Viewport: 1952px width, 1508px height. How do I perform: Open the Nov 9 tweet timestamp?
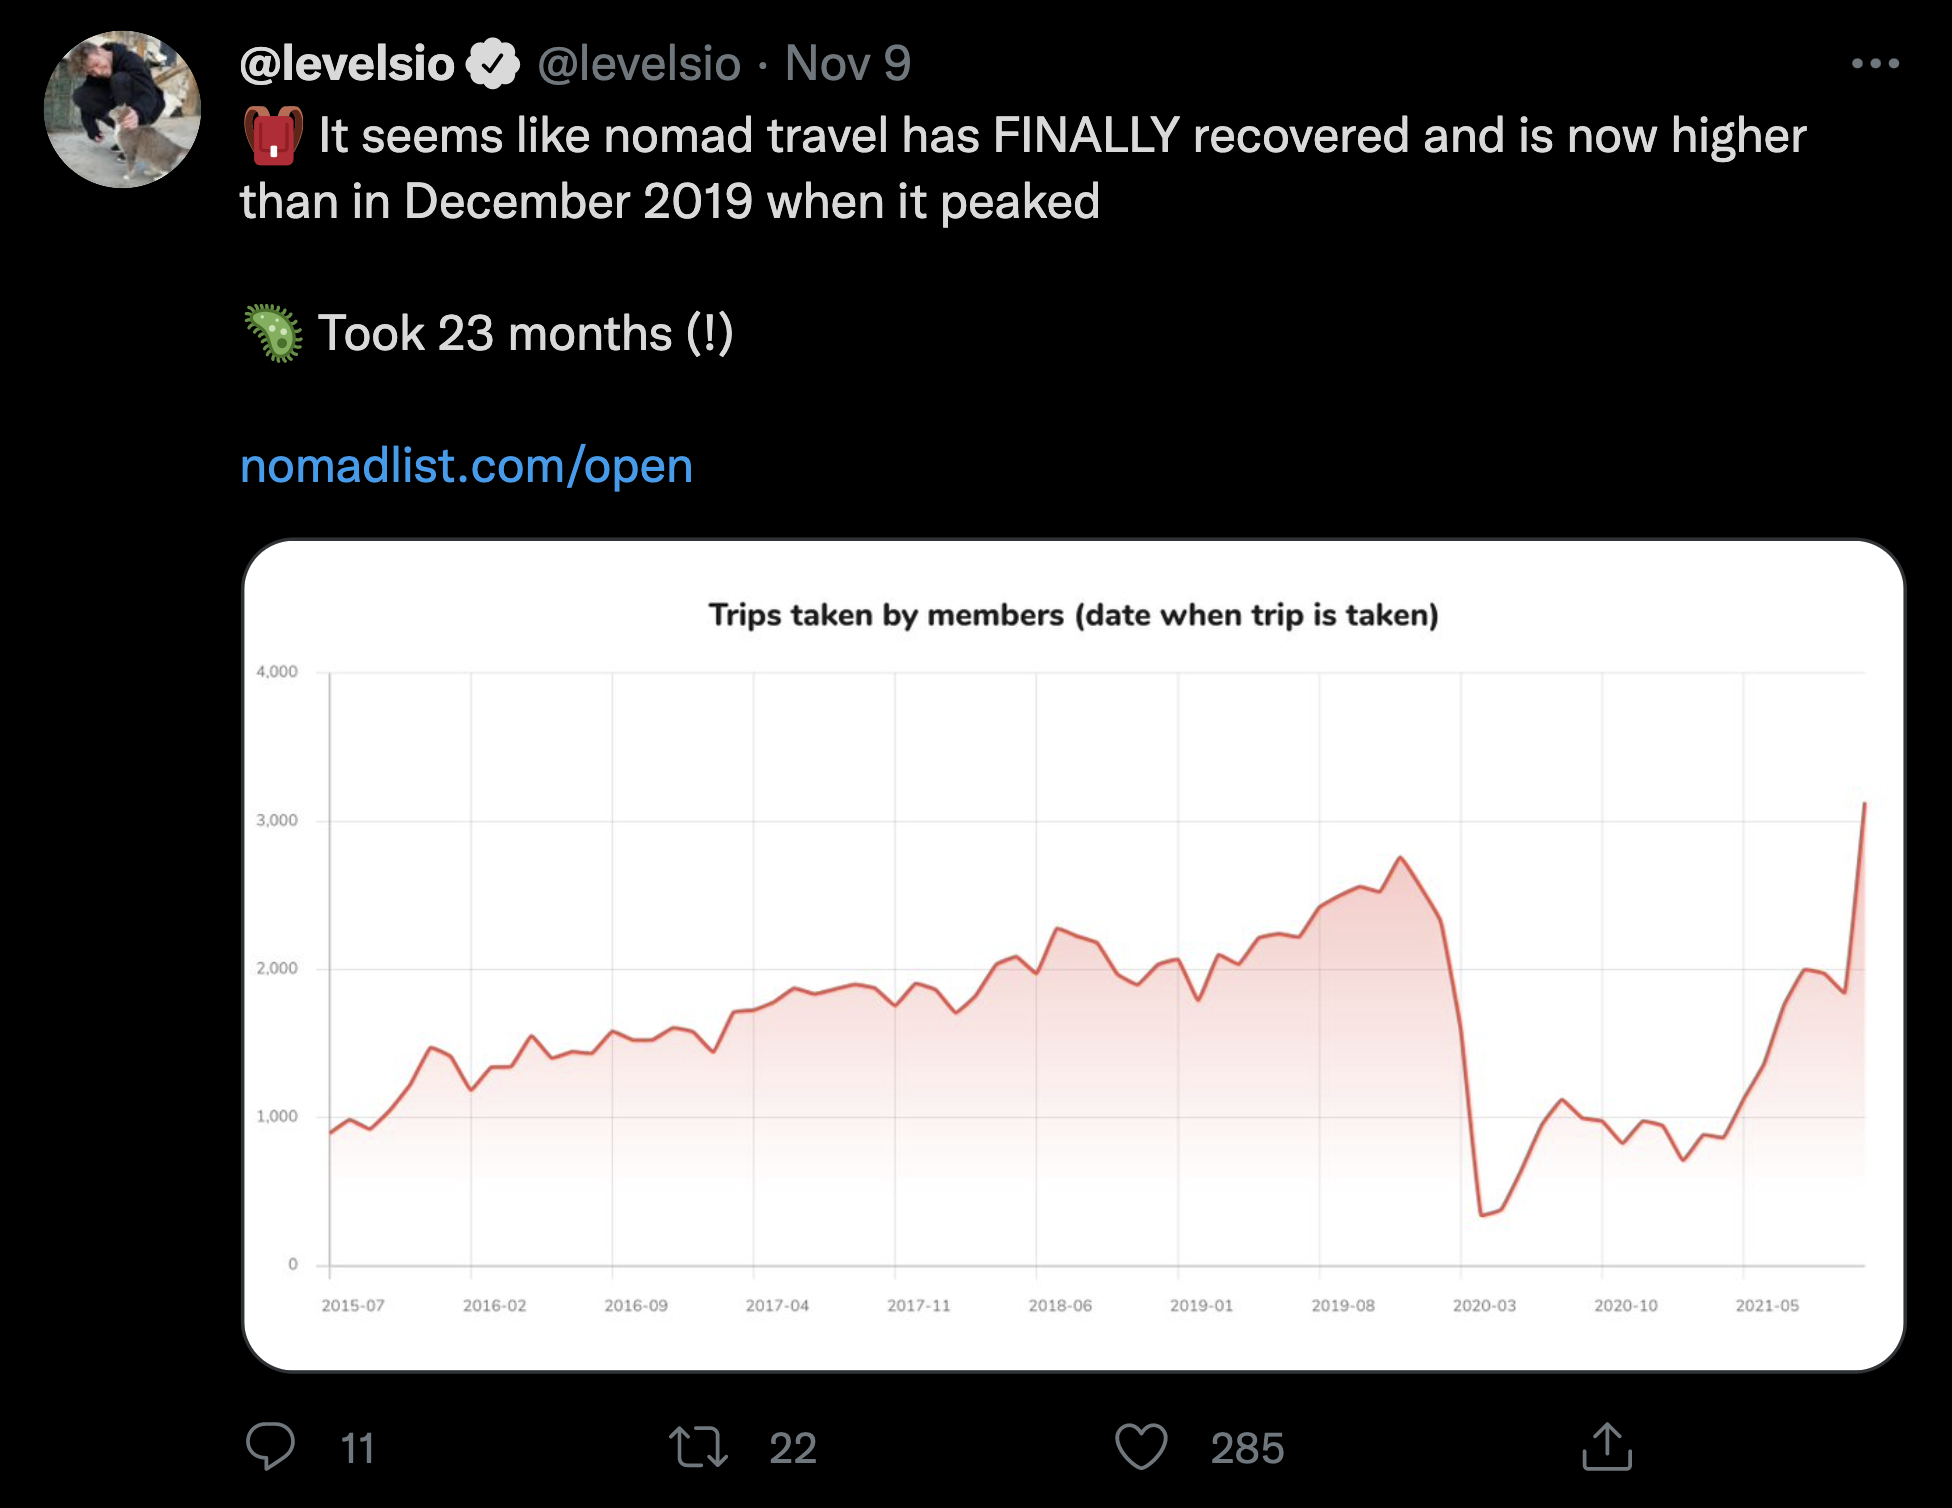coord(848,64)
